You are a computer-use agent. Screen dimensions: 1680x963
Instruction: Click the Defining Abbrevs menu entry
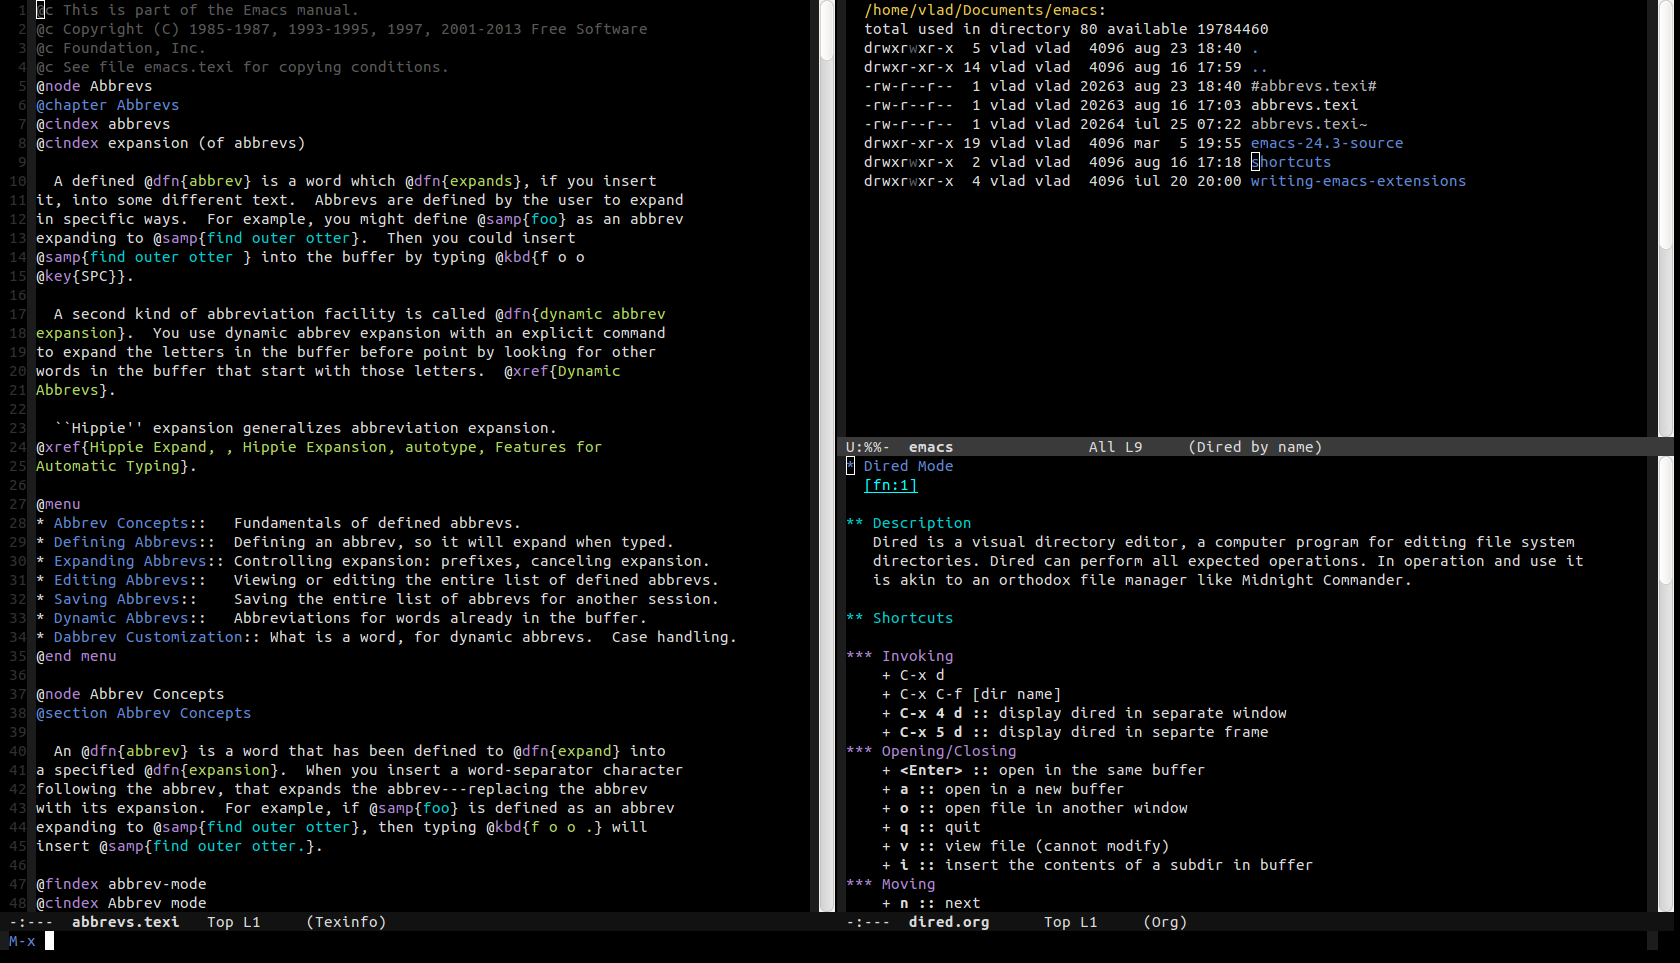tap(125, 542)
